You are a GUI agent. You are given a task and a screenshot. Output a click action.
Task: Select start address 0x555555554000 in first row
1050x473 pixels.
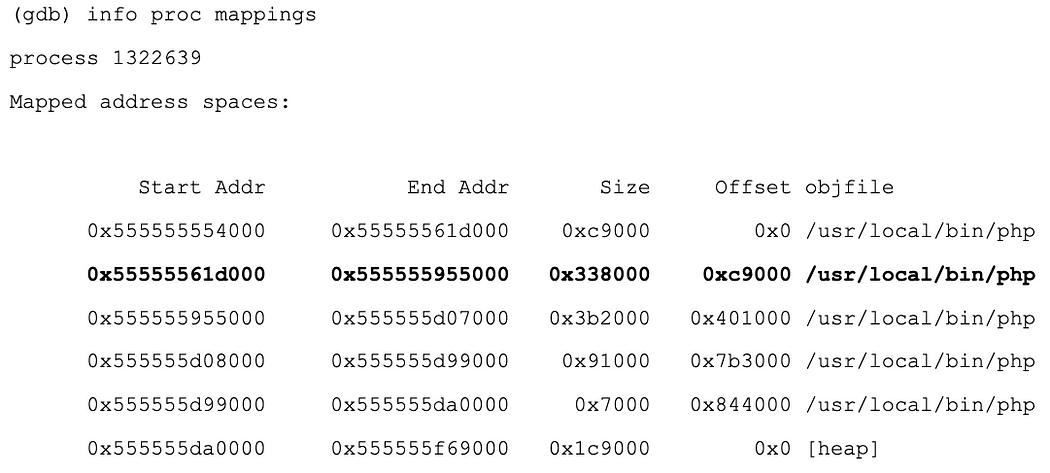point(176,232)
